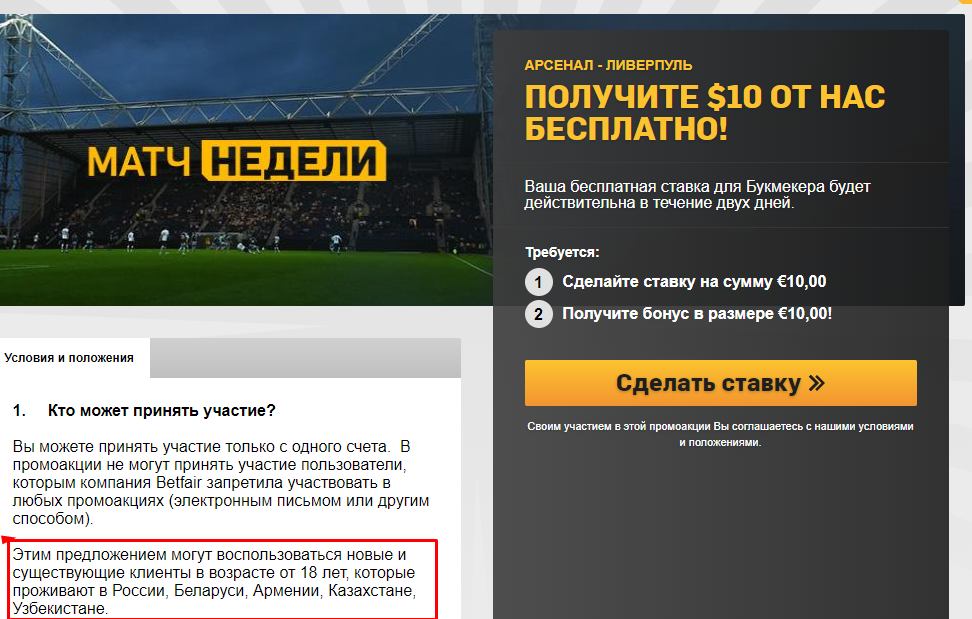972x619 pixels.
Task: Click the red arrow marker at box corner
Action: [x=8, y=540]
